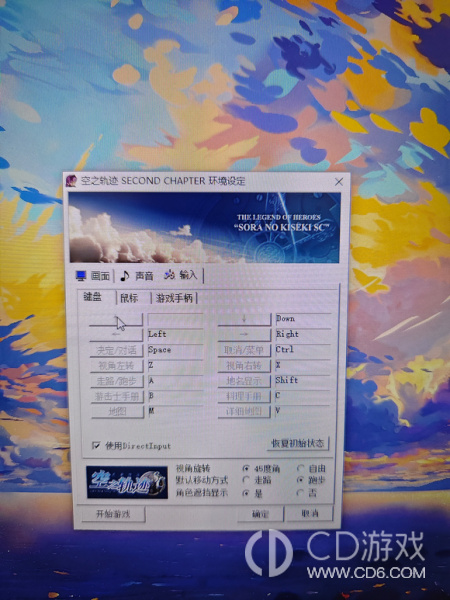
Task: Select the 自由 rotation radio option
Action: (x=301, y=468)
